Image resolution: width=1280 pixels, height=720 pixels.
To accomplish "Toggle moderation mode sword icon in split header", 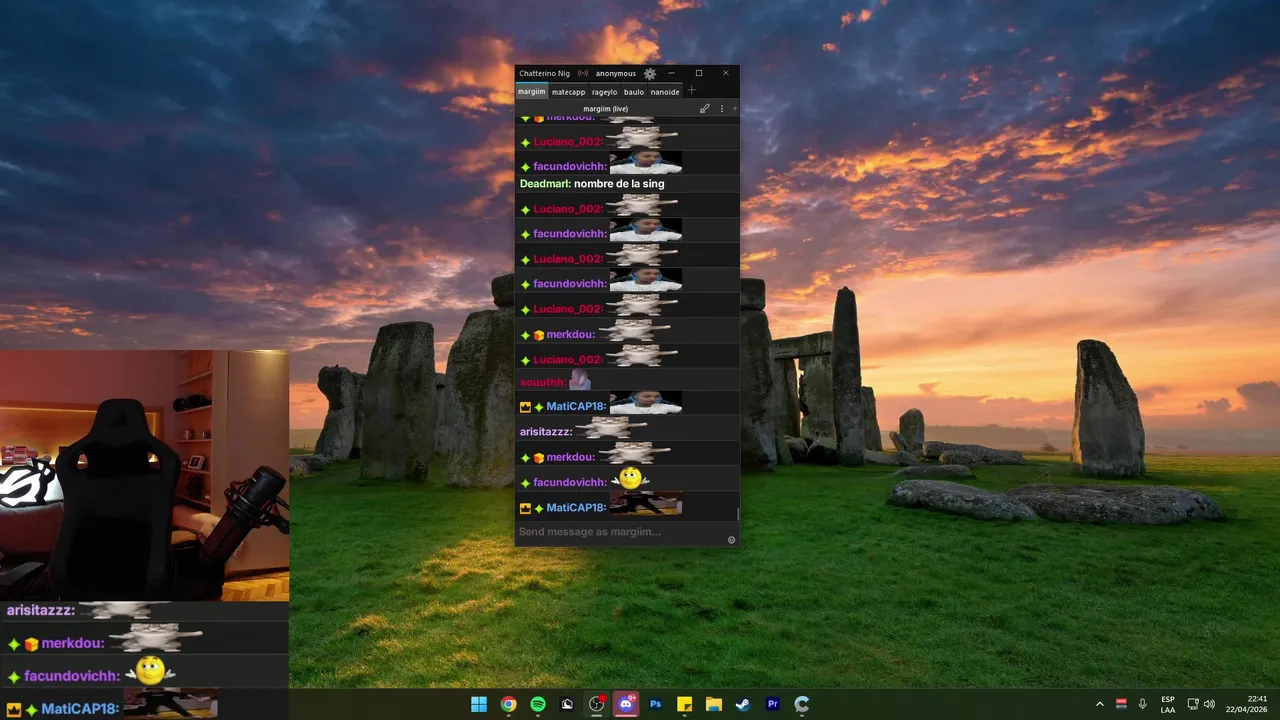I will point(705,108).
